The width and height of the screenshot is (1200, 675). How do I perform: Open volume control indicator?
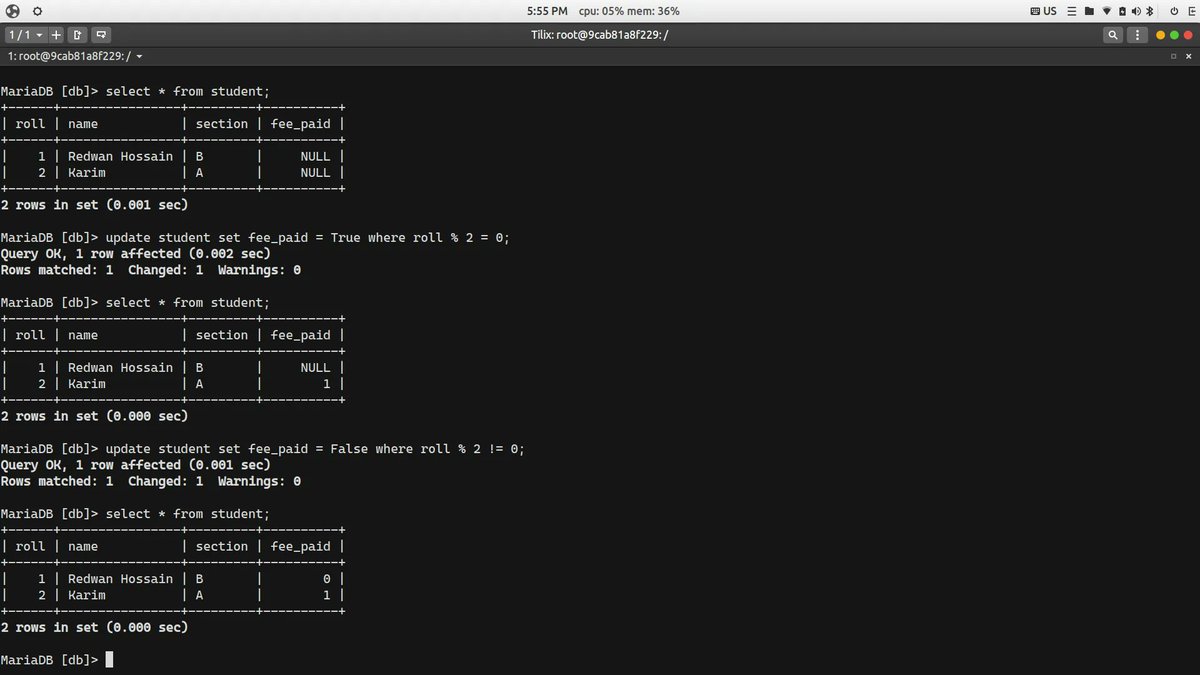click(1136, 11)
